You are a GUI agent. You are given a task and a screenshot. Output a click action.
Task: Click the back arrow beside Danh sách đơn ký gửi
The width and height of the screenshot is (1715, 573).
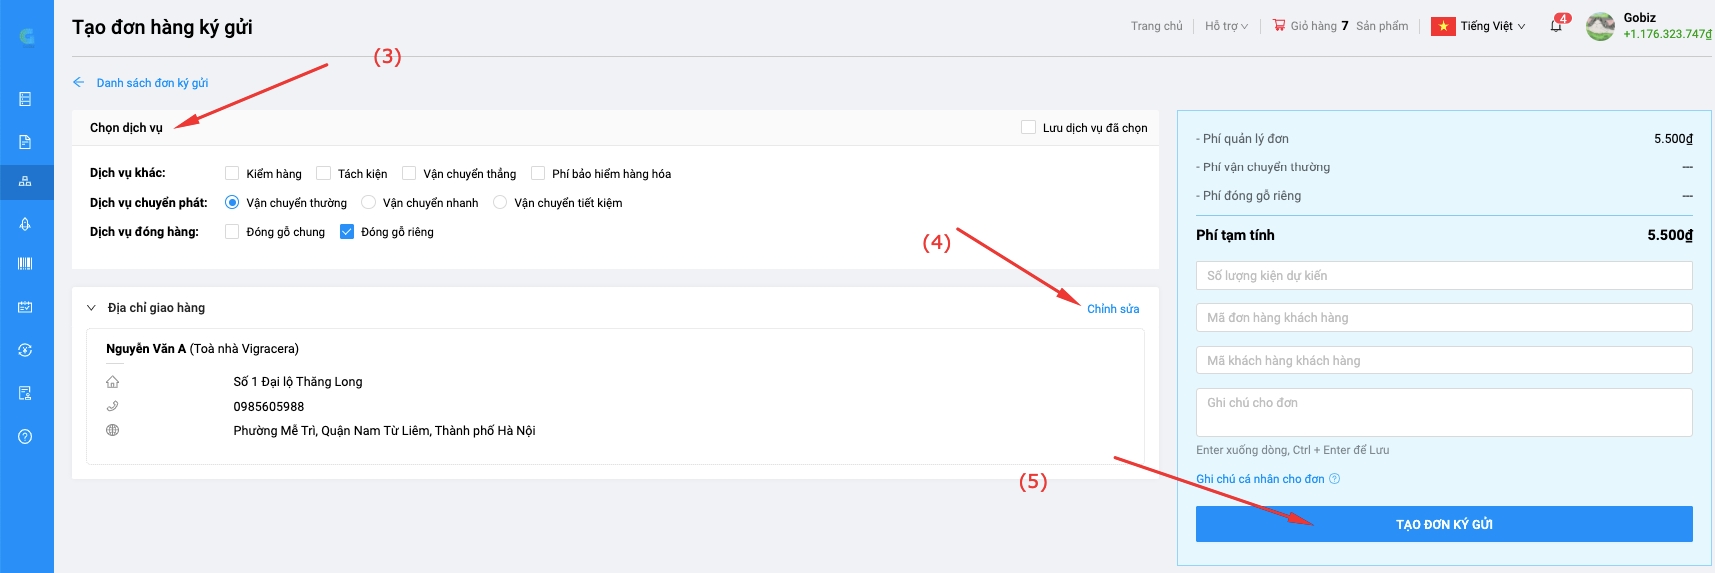point(78,82)
